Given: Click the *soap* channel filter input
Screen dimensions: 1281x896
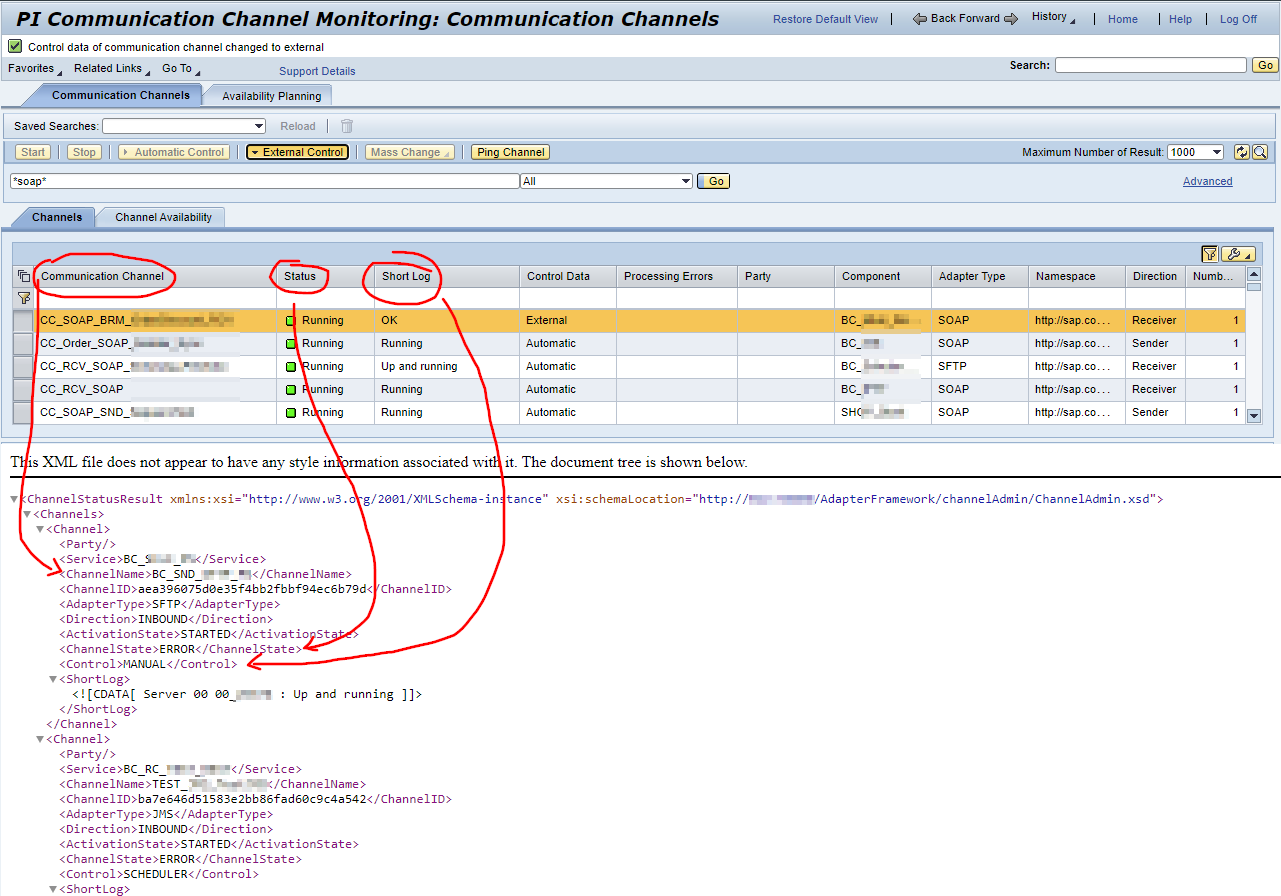Looking at the screenshot, I should click(264, 181).
